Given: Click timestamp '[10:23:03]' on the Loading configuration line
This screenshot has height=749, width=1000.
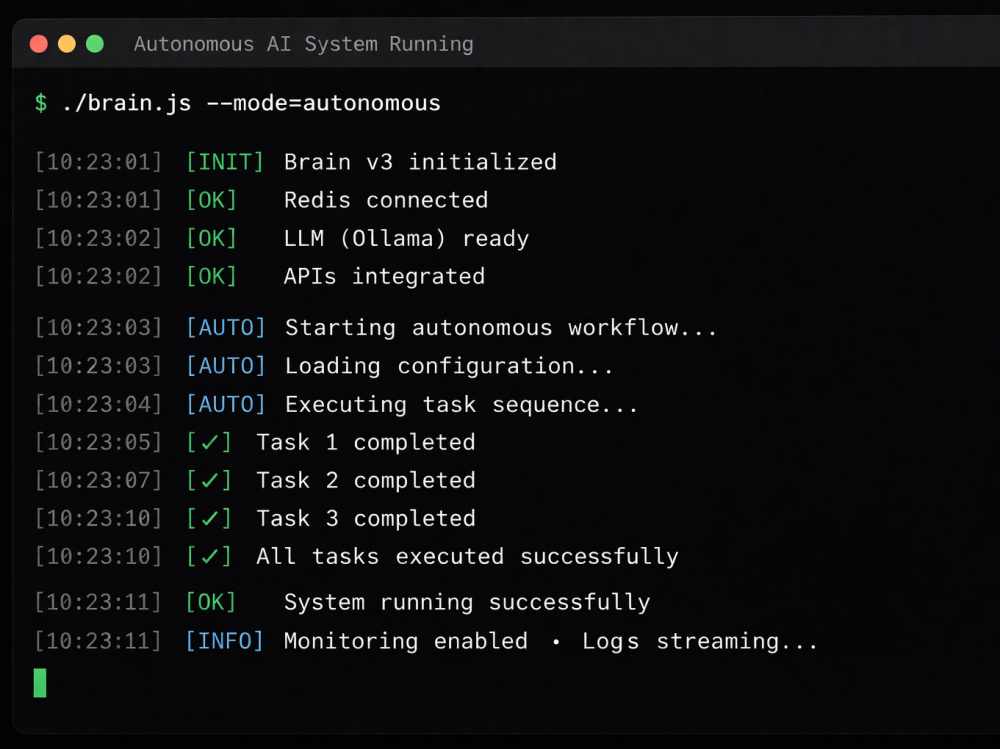Looking at the screenshot, I should (x=99, y=366).
